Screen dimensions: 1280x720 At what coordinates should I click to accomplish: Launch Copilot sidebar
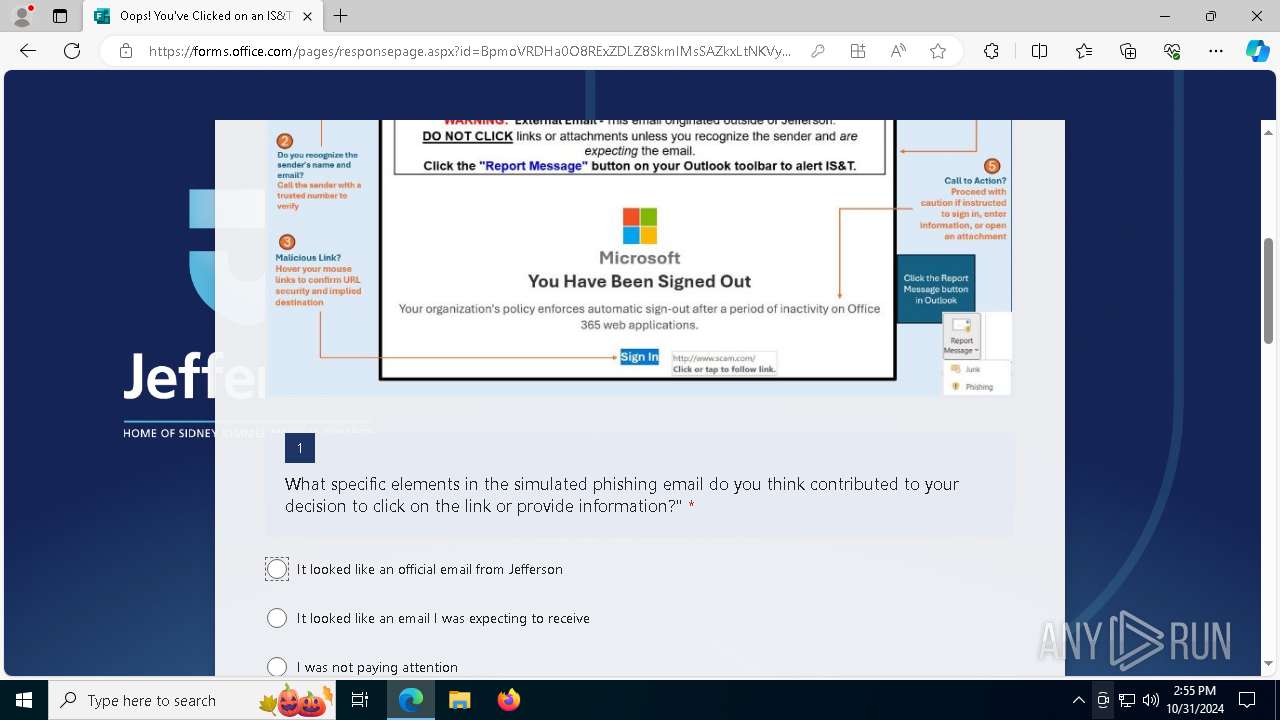pyautogui.click(x=1257, y=51)
